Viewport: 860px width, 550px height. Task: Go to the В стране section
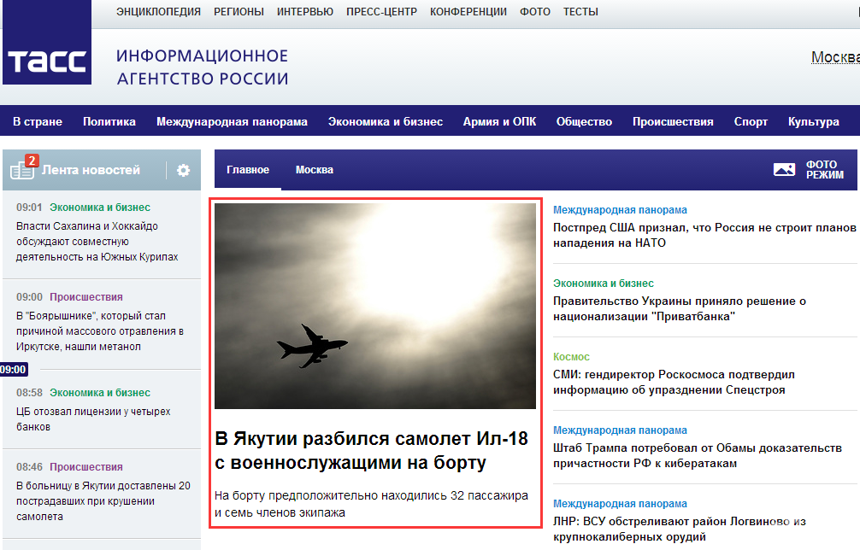pos(38,122)
